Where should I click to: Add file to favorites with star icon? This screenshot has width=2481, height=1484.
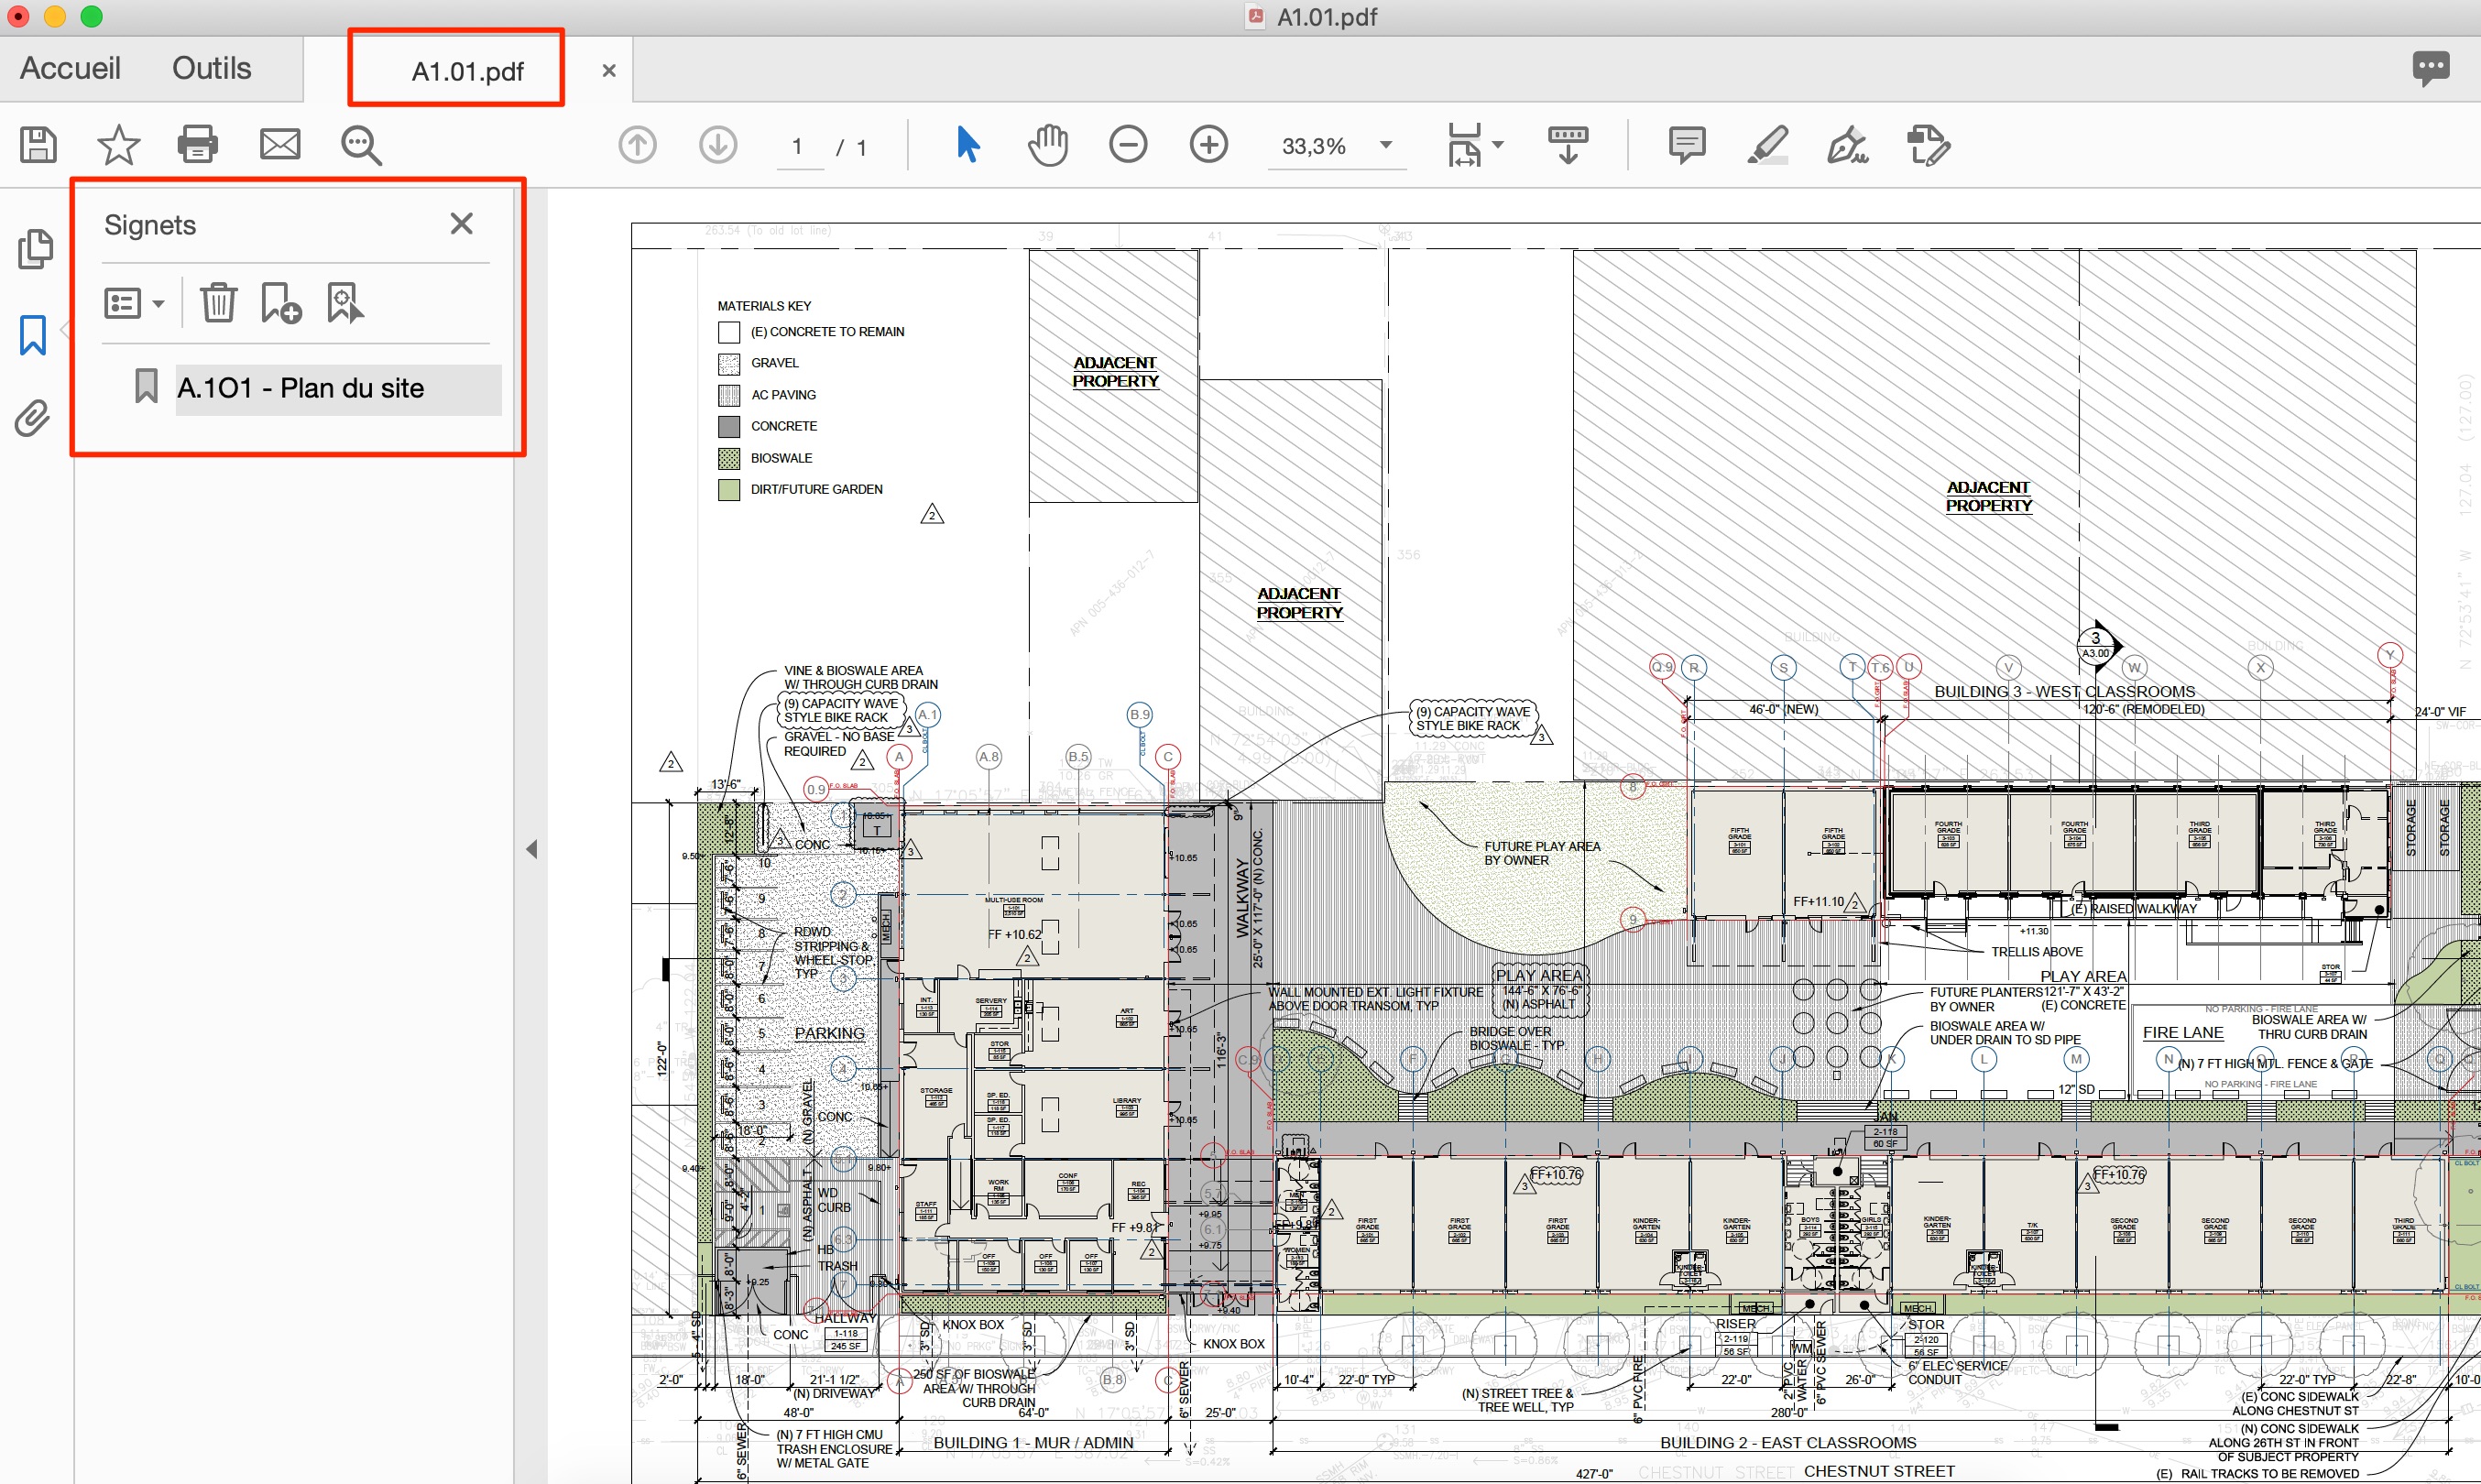[118, 145]
